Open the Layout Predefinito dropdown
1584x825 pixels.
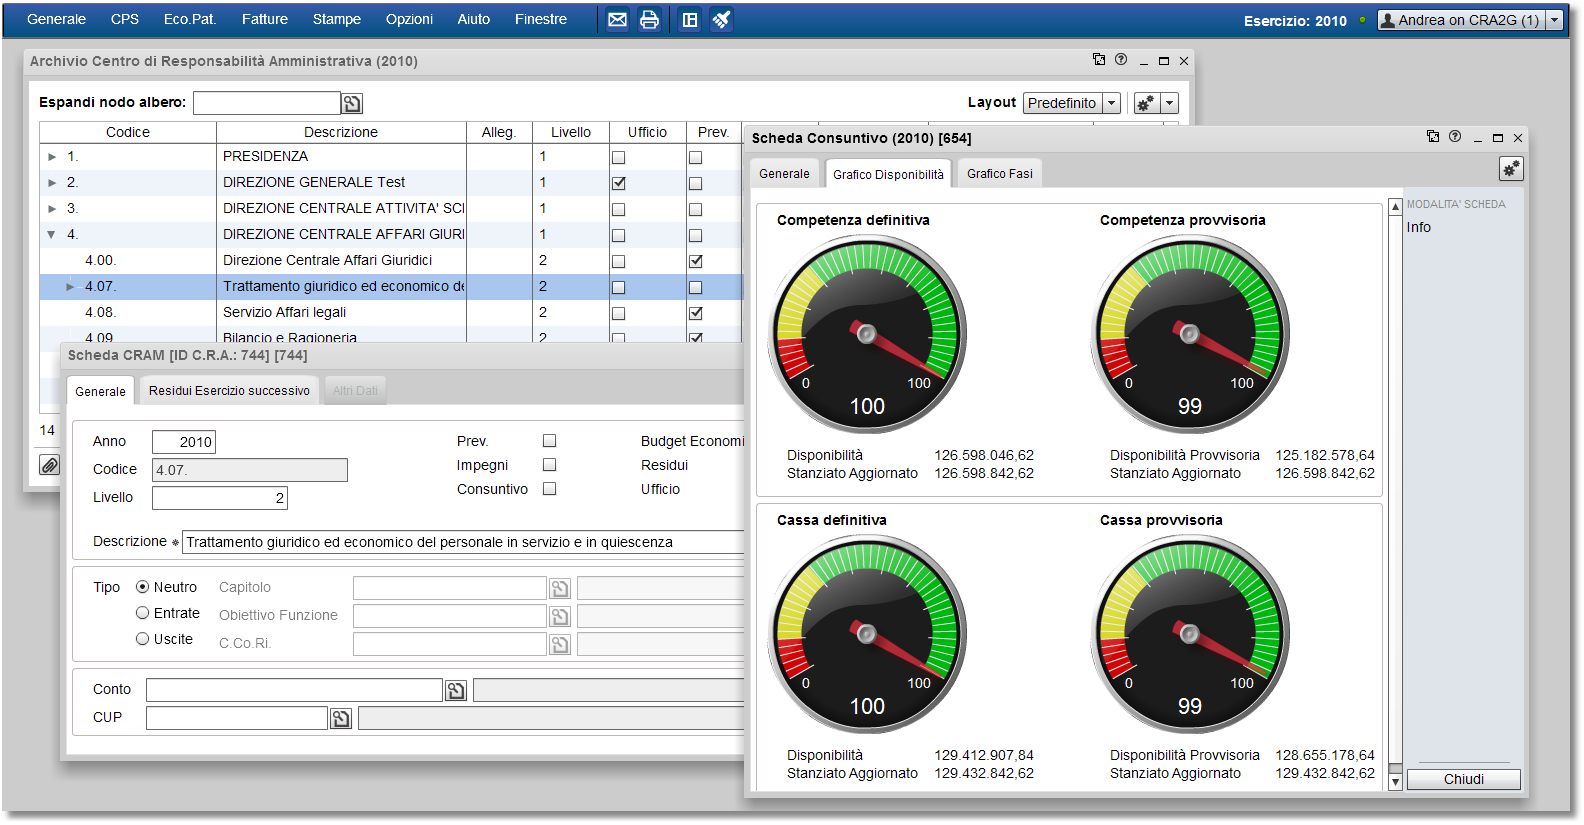click(x=1111, y=103)
